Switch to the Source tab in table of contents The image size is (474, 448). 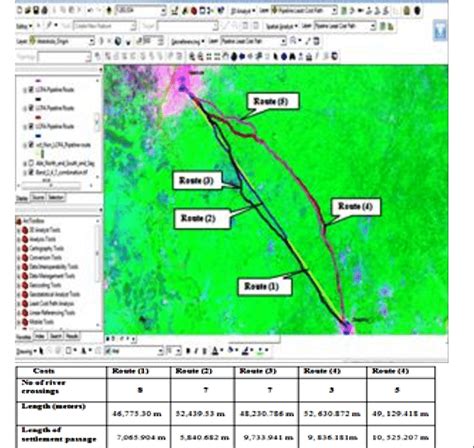38,198
